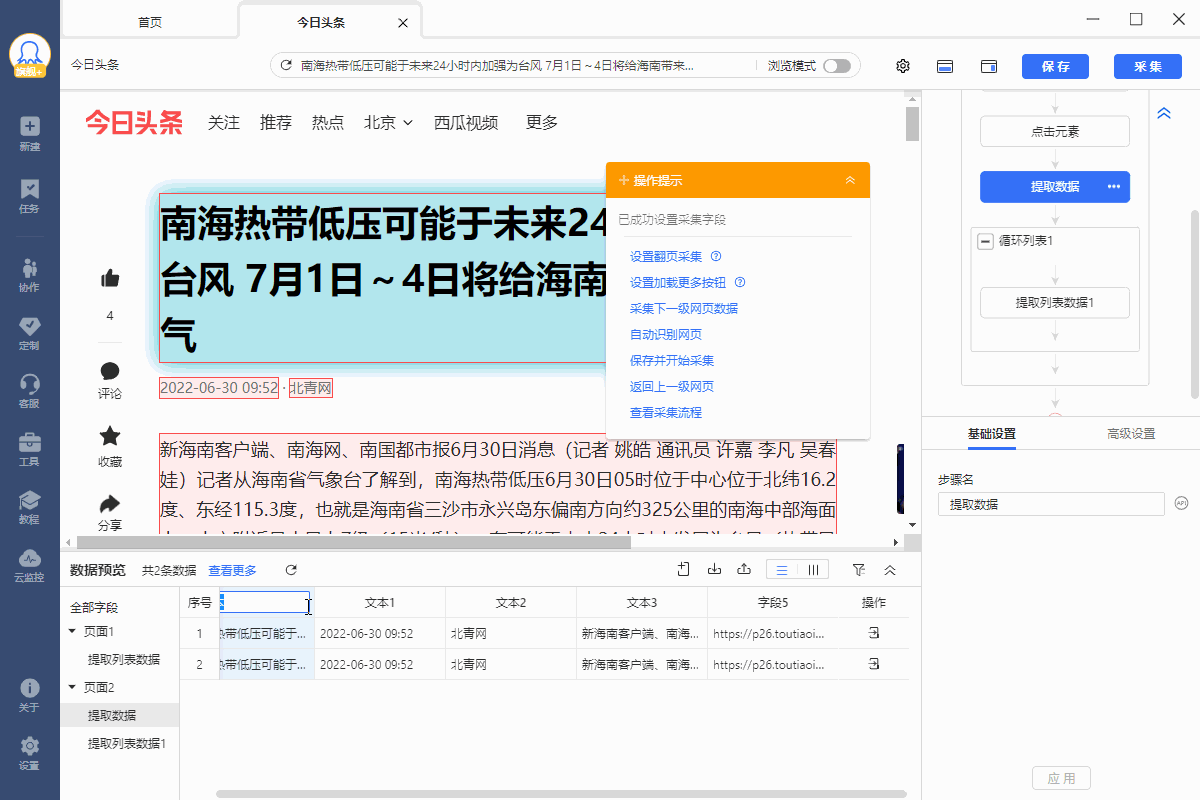Open the 协作 sidebar section
Screen dimensions: 1200x800
click(x=29, y=267)
